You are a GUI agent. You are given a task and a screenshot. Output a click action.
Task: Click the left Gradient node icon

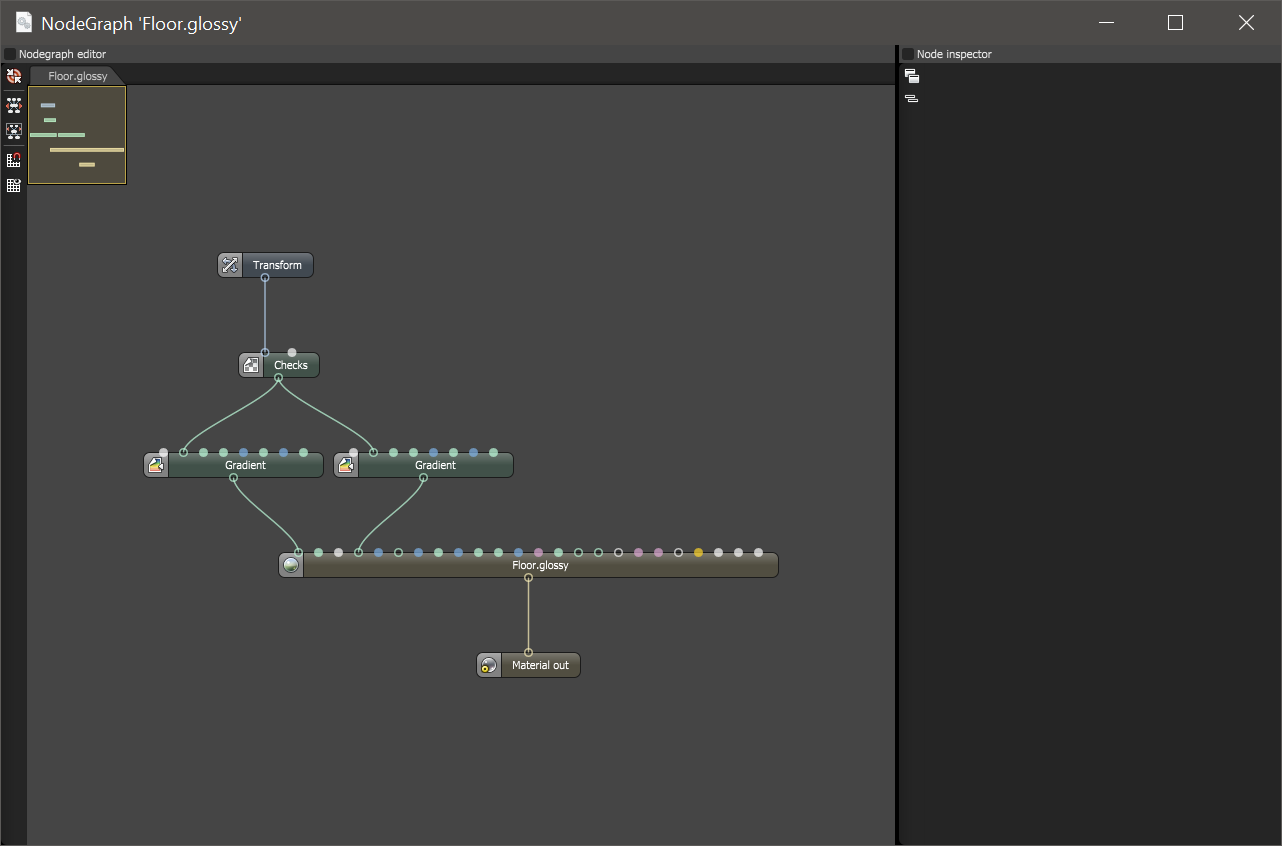click(x=156, y=465)
